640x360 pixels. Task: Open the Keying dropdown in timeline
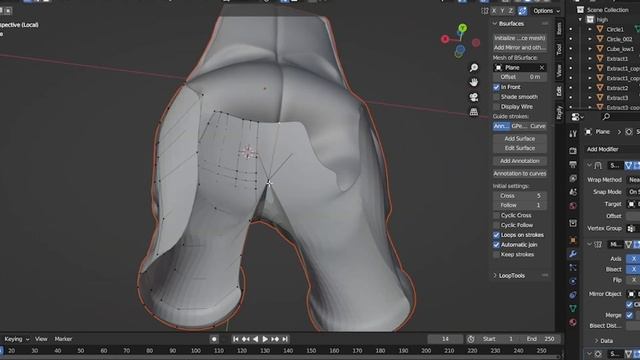(17, 339)
